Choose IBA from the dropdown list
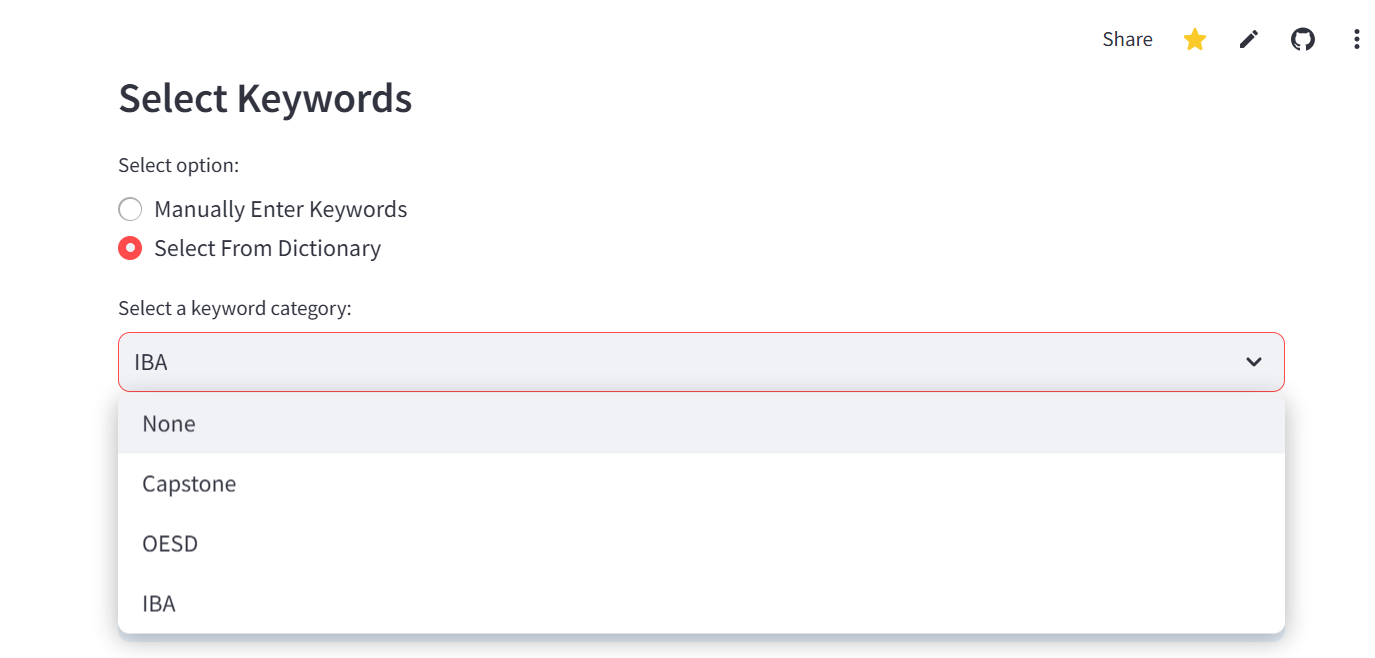Screen dimensions: 1375x658 click(x=159, y=603)
